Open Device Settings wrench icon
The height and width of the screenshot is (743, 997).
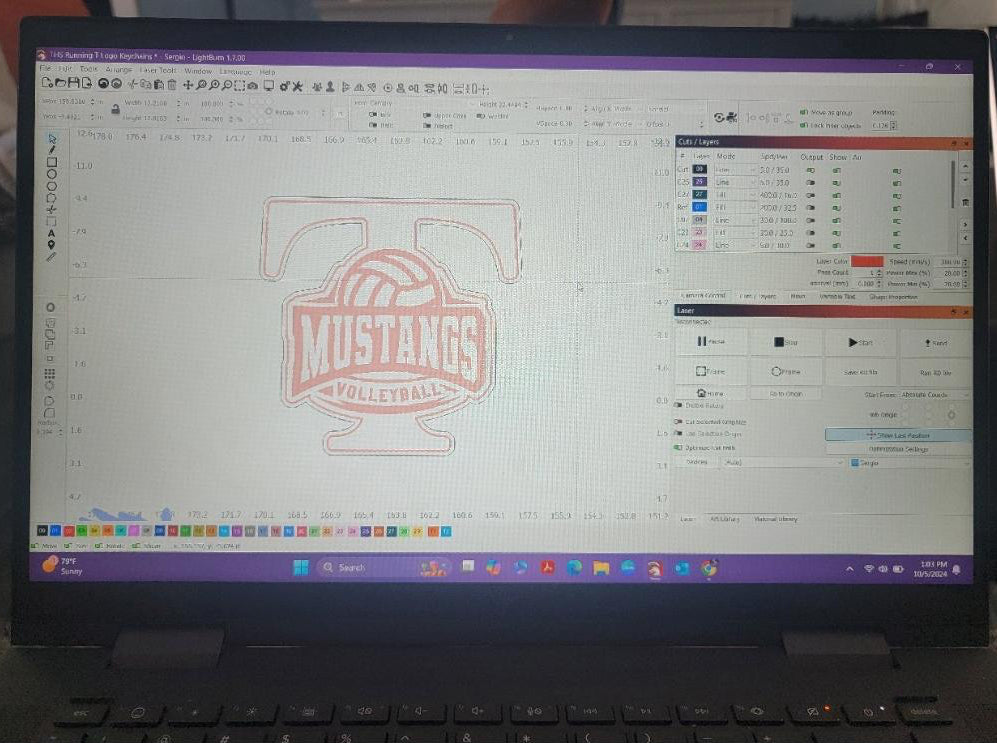pyautogui.click(x=297, y=86)
